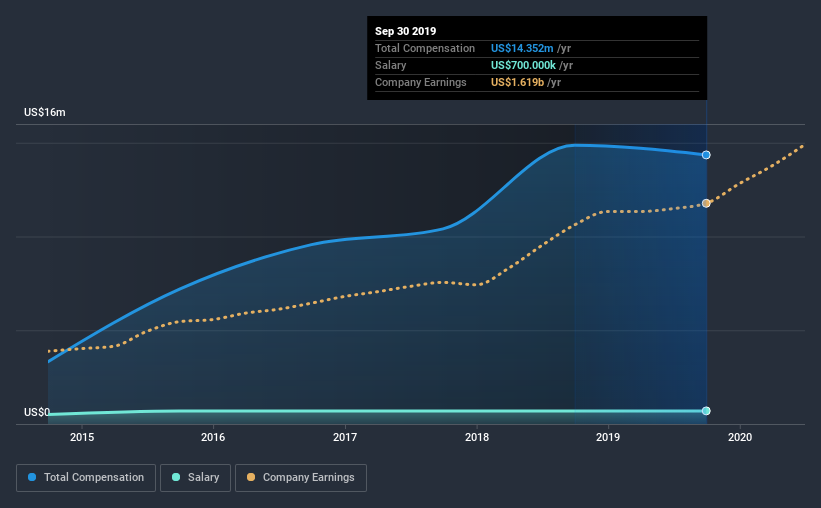The image size is (821, 508).
Task: Click the orange Company Earnings data point marker
Action: (706, 203)
